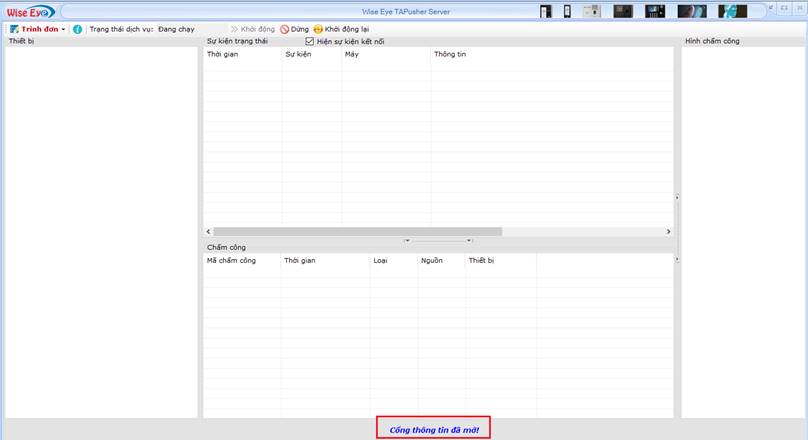808x440 pixels.
Task: Click Khởi động lại restart button
Action: tap(340, 29)
